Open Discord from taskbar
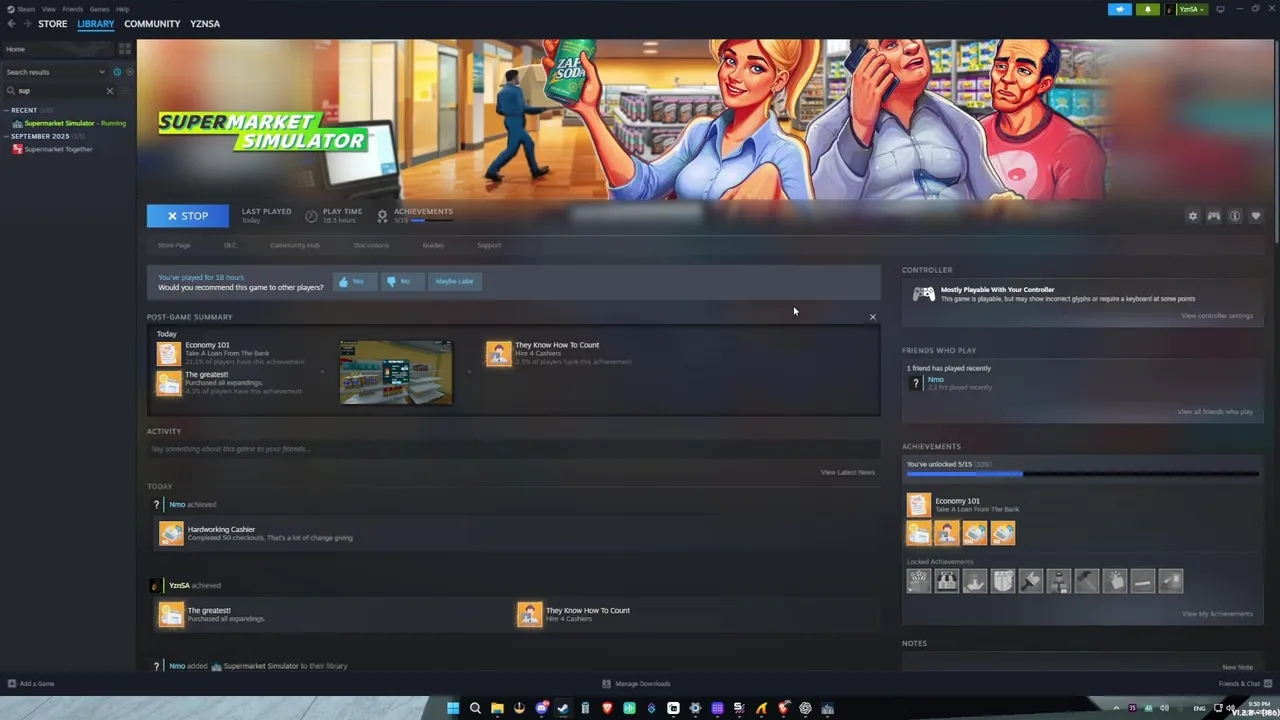This screenshot has width=1280, height=720. [x=541, y=709]
